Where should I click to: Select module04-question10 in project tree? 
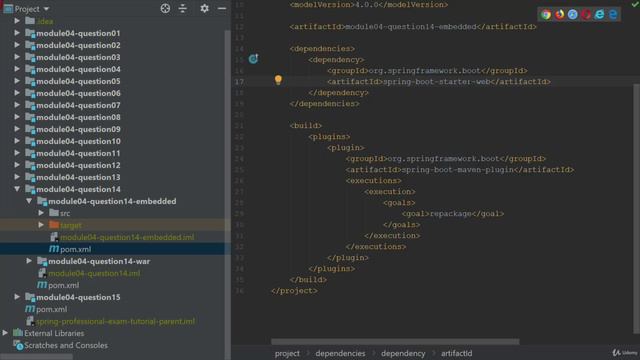point(78,141)
